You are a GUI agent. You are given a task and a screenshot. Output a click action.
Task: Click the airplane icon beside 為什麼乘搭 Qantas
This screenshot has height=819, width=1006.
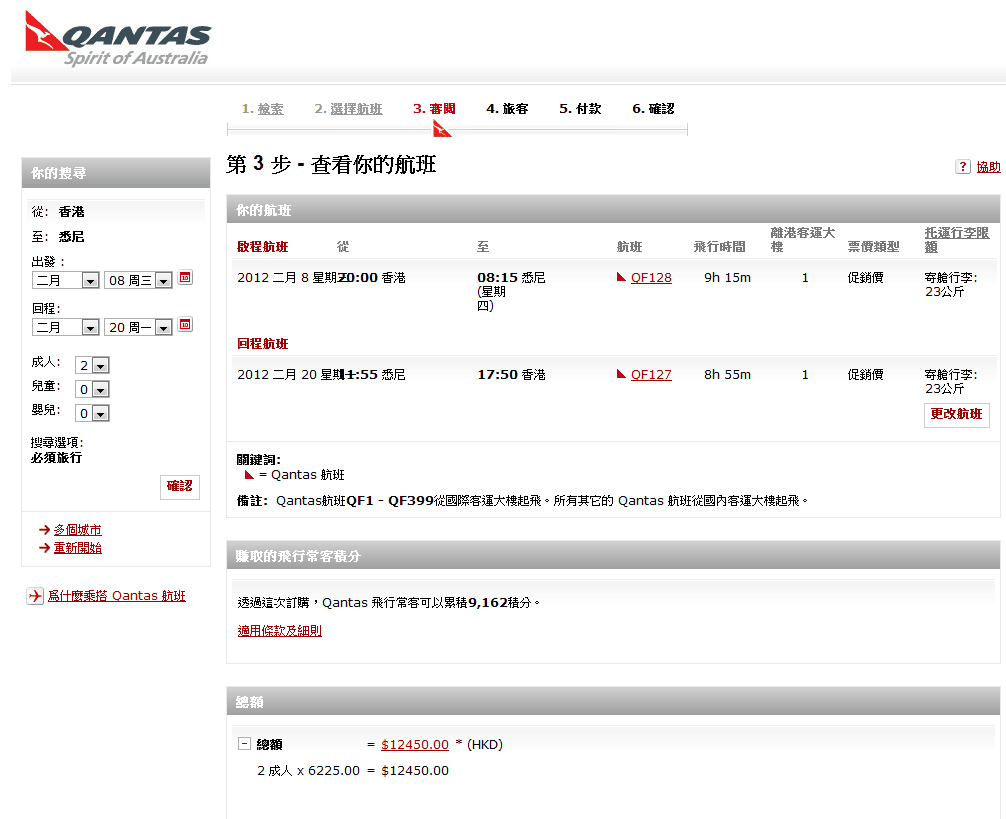point(35,596)
